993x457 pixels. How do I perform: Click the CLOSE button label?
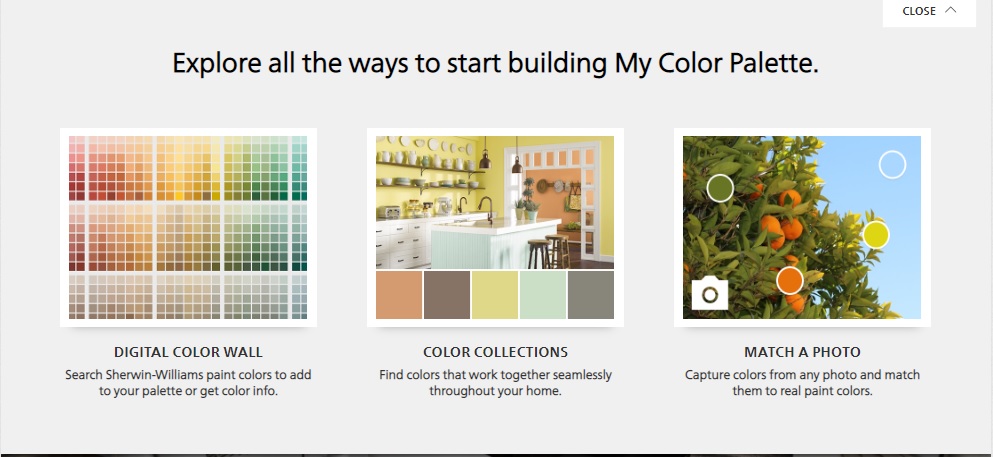[x=919, y=11]
